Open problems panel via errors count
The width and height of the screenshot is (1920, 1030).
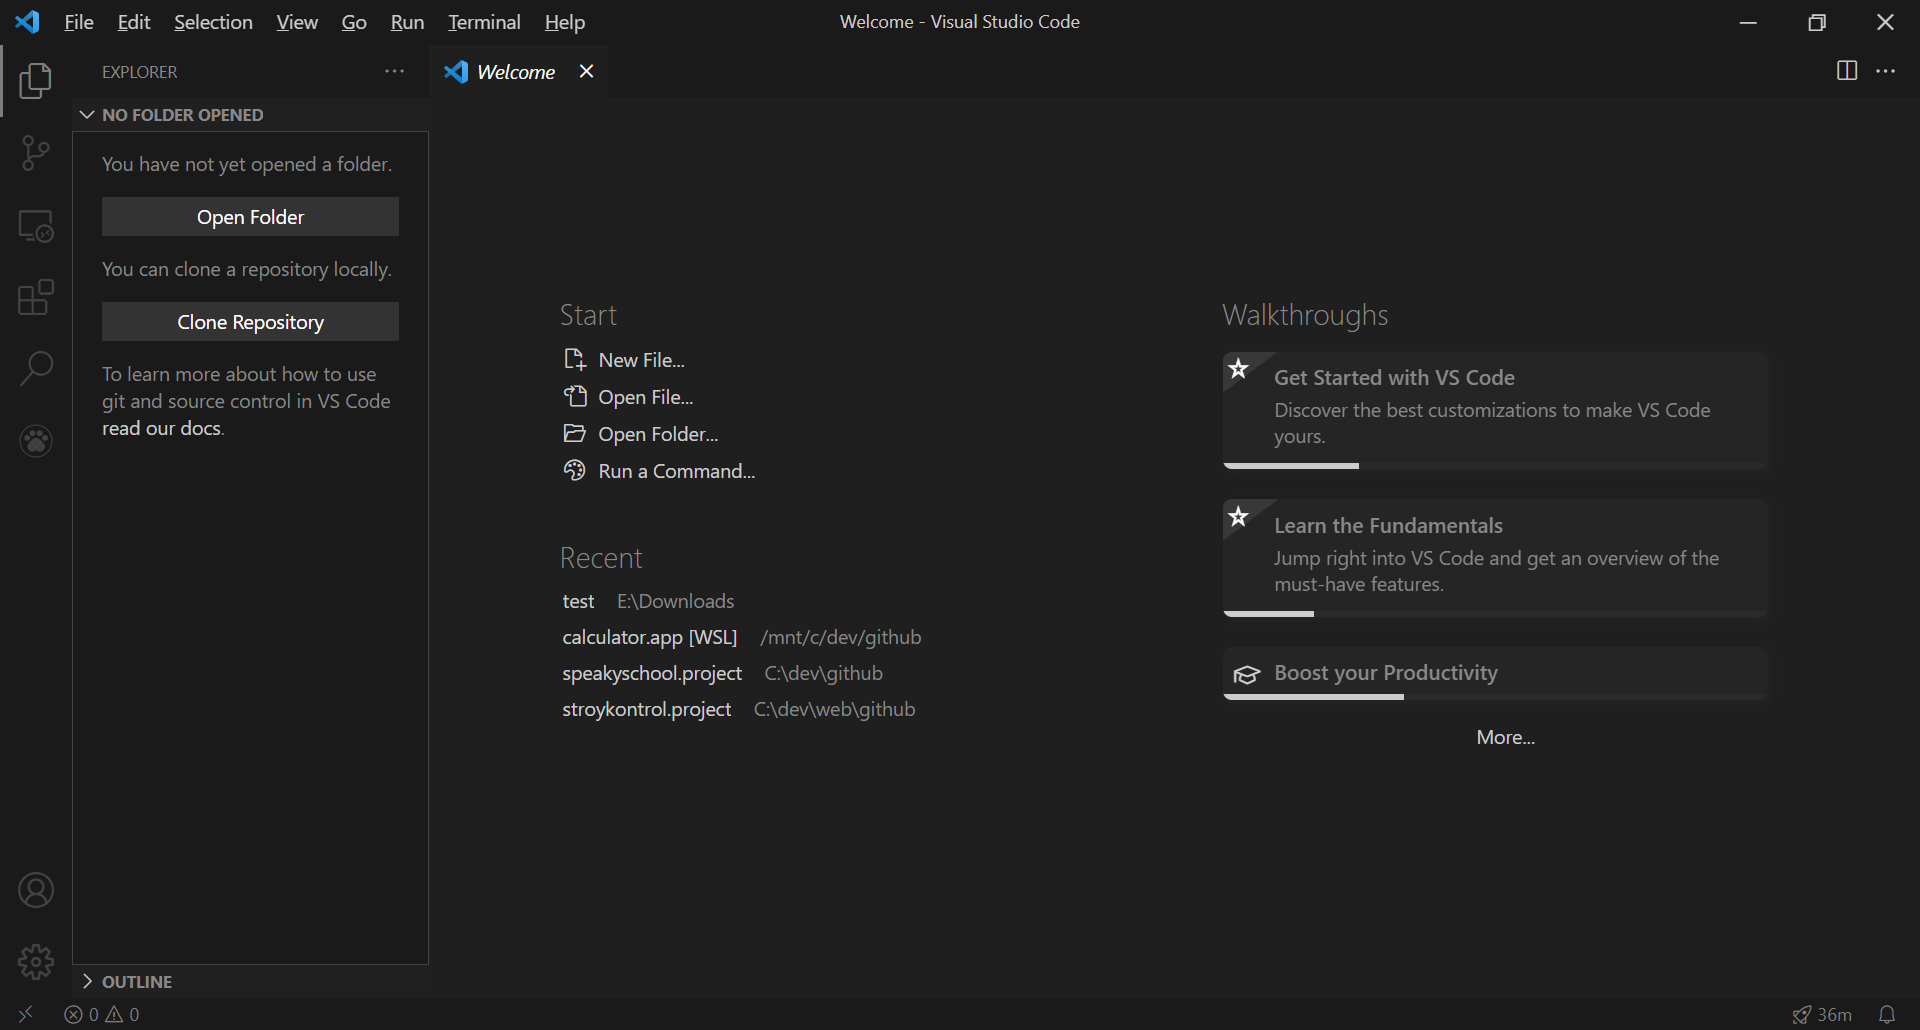81,1014
